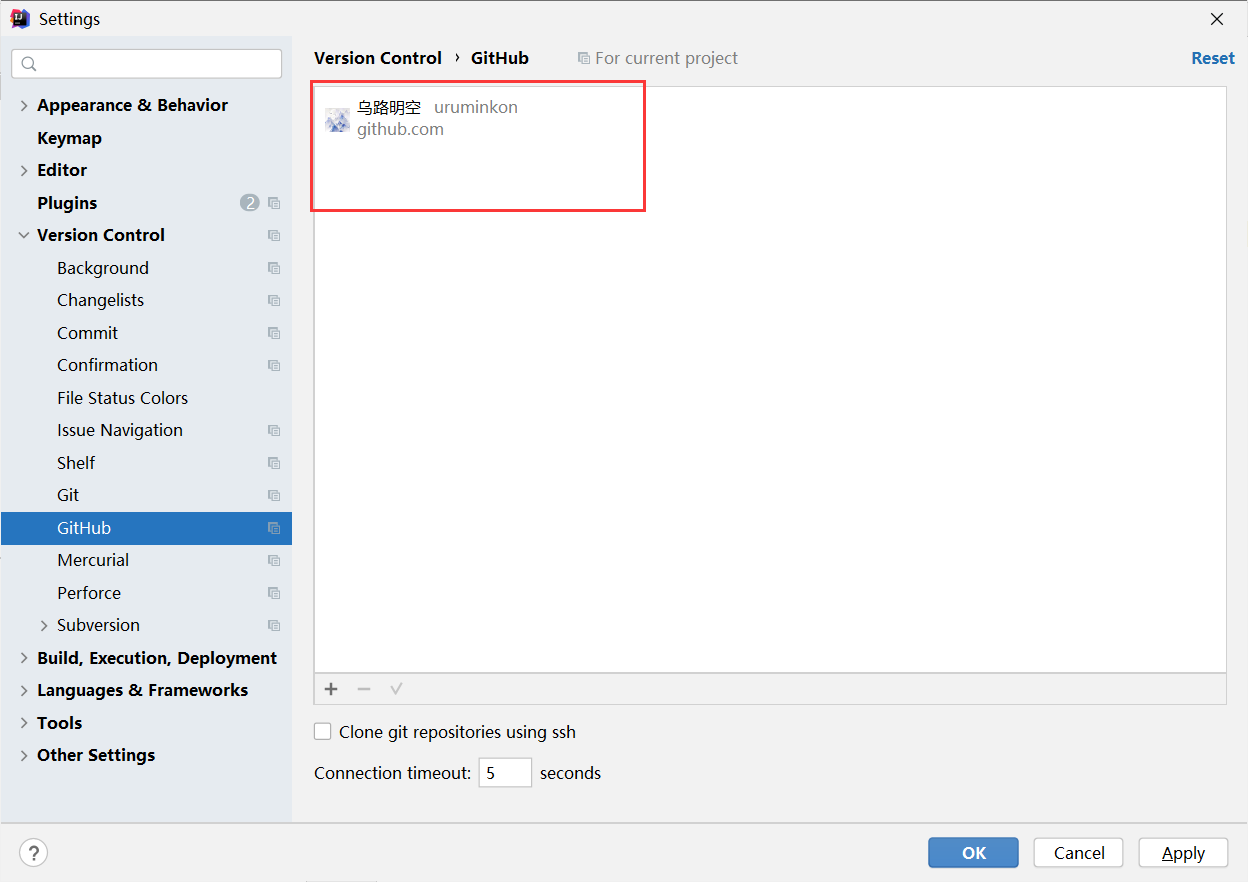Image resolution: width=1248 pixels, height=882 pixels.
Task: Click the Cancel button
Action: point(1079,853)
